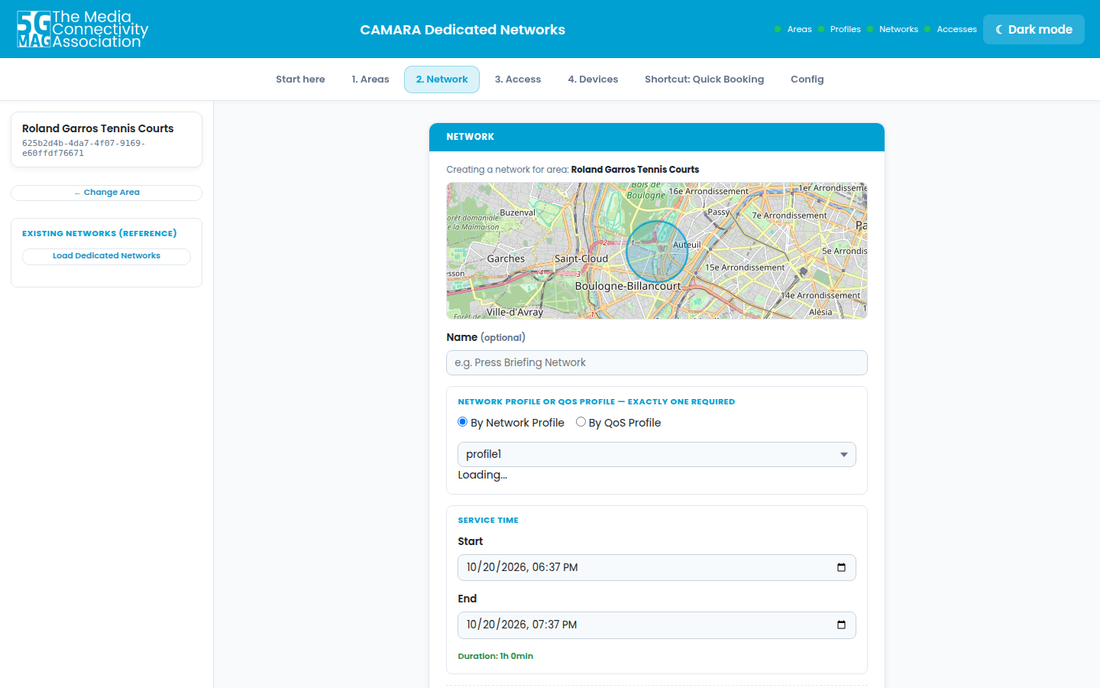Open Shortcut: Quick Booking tab
Image resolution: width=1100 pixels, height=688 pixels.
pos(704,79)
